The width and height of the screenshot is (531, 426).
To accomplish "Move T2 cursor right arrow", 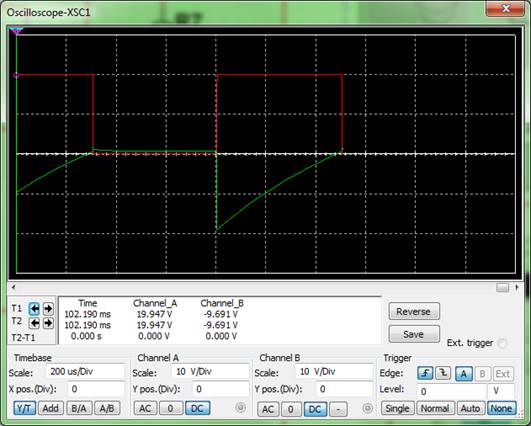I will (x=48, y=323).
